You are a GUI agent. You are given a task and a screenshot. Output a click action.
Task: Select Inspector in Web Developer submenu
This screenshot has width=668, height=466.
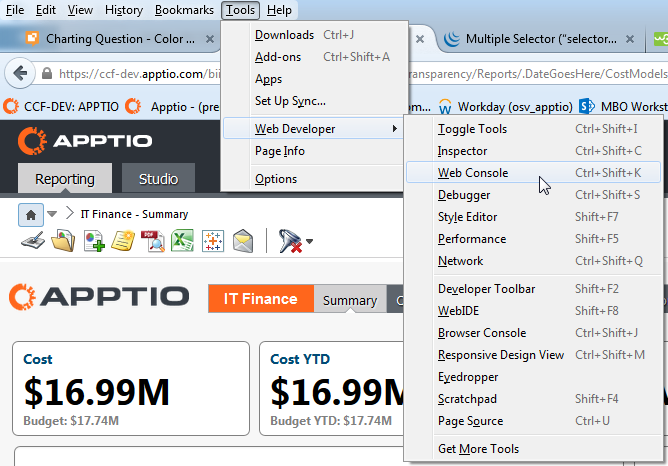click(x=533, y=151)
